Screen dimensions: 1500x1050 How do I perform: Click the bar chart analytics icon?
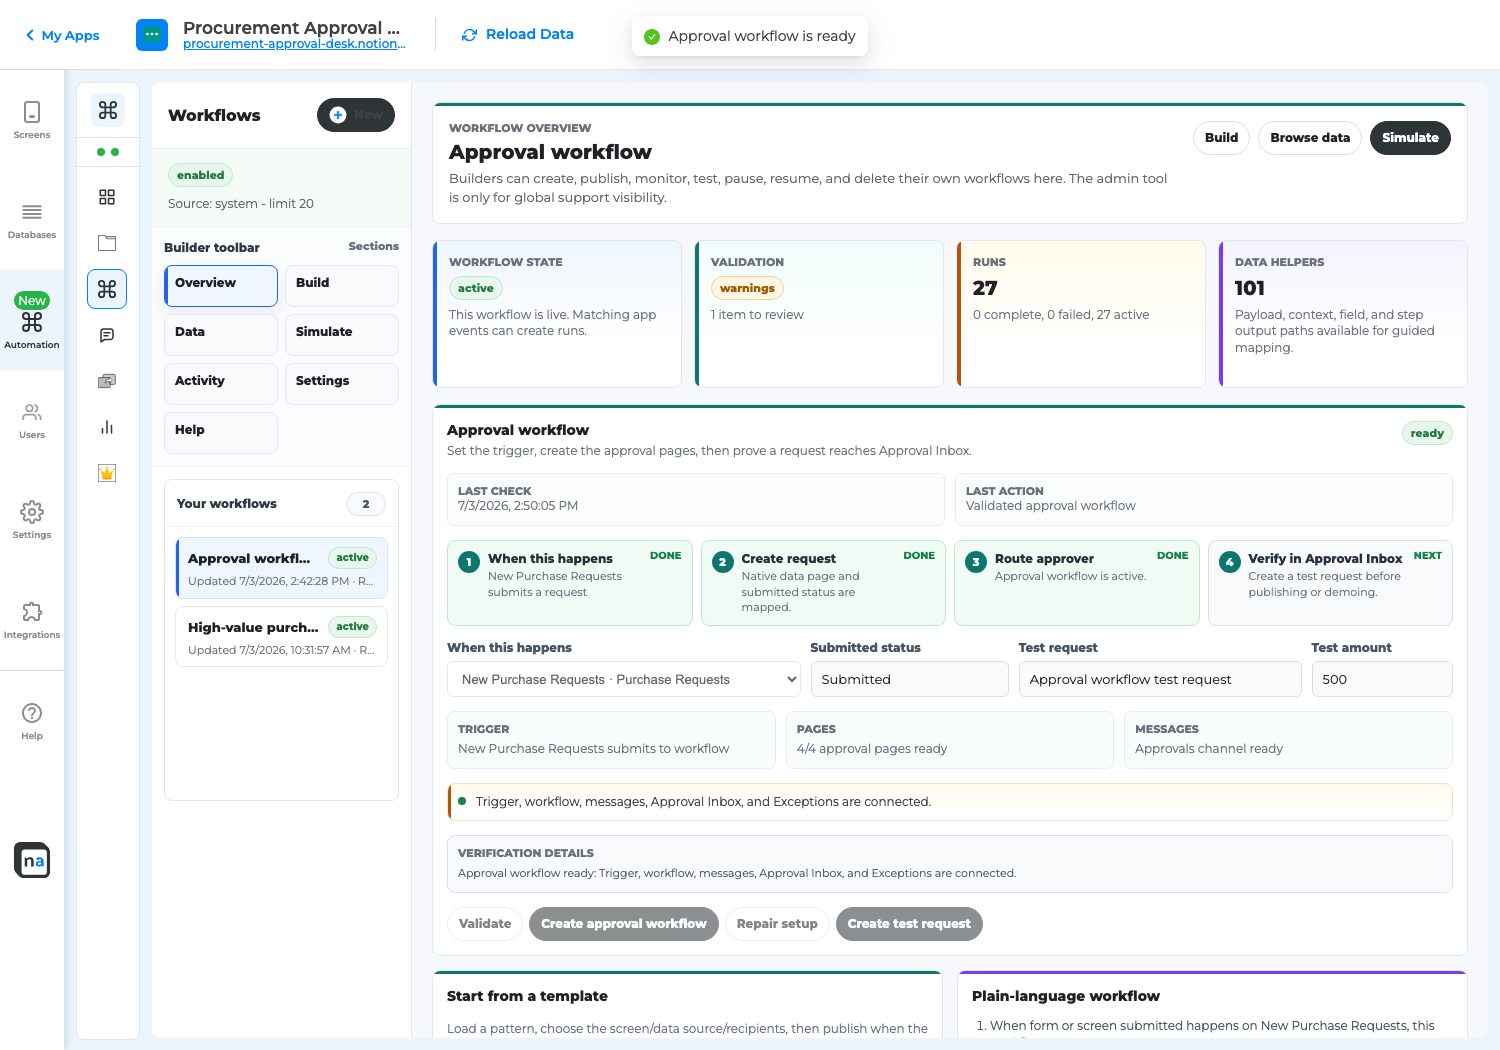click(x=107, y=427)
